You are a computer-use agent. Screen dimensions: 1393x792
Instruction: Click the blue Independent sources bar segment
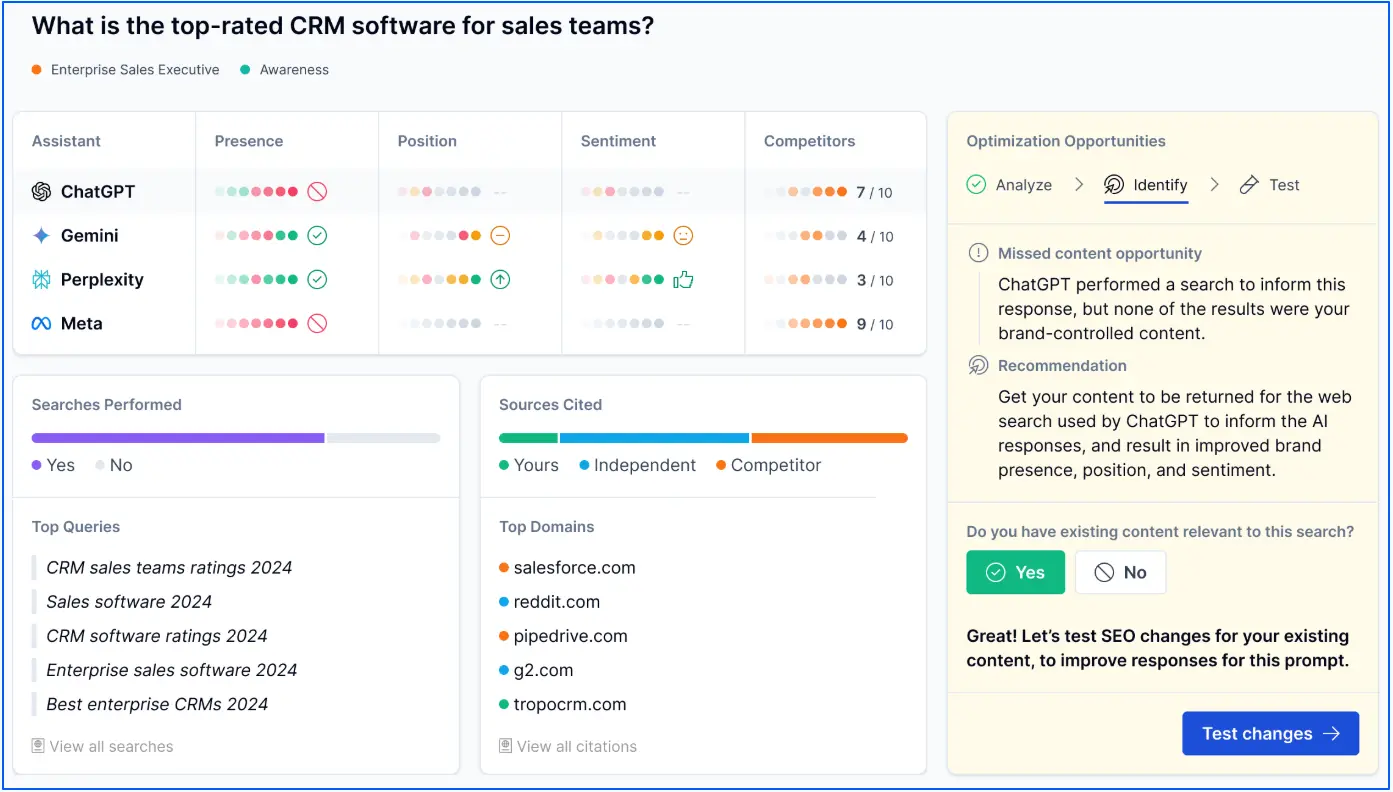[x=654, y=438]
